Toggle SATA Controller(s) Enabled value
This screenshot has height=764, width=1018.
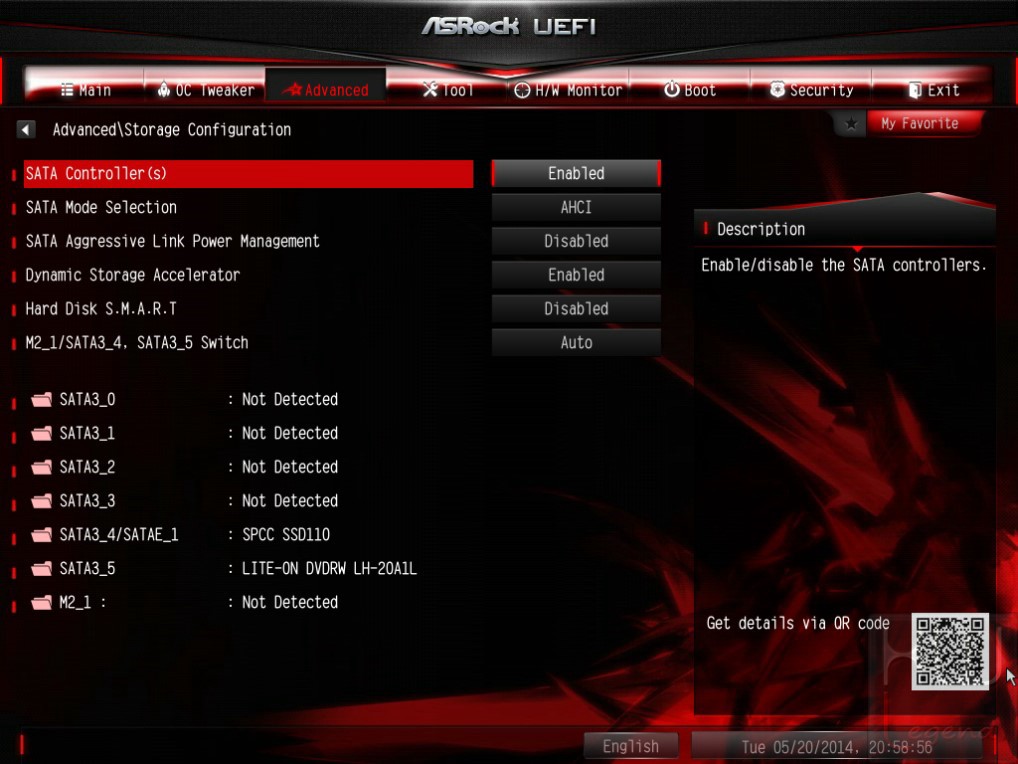pyautogui.click(x=576, y=173)
